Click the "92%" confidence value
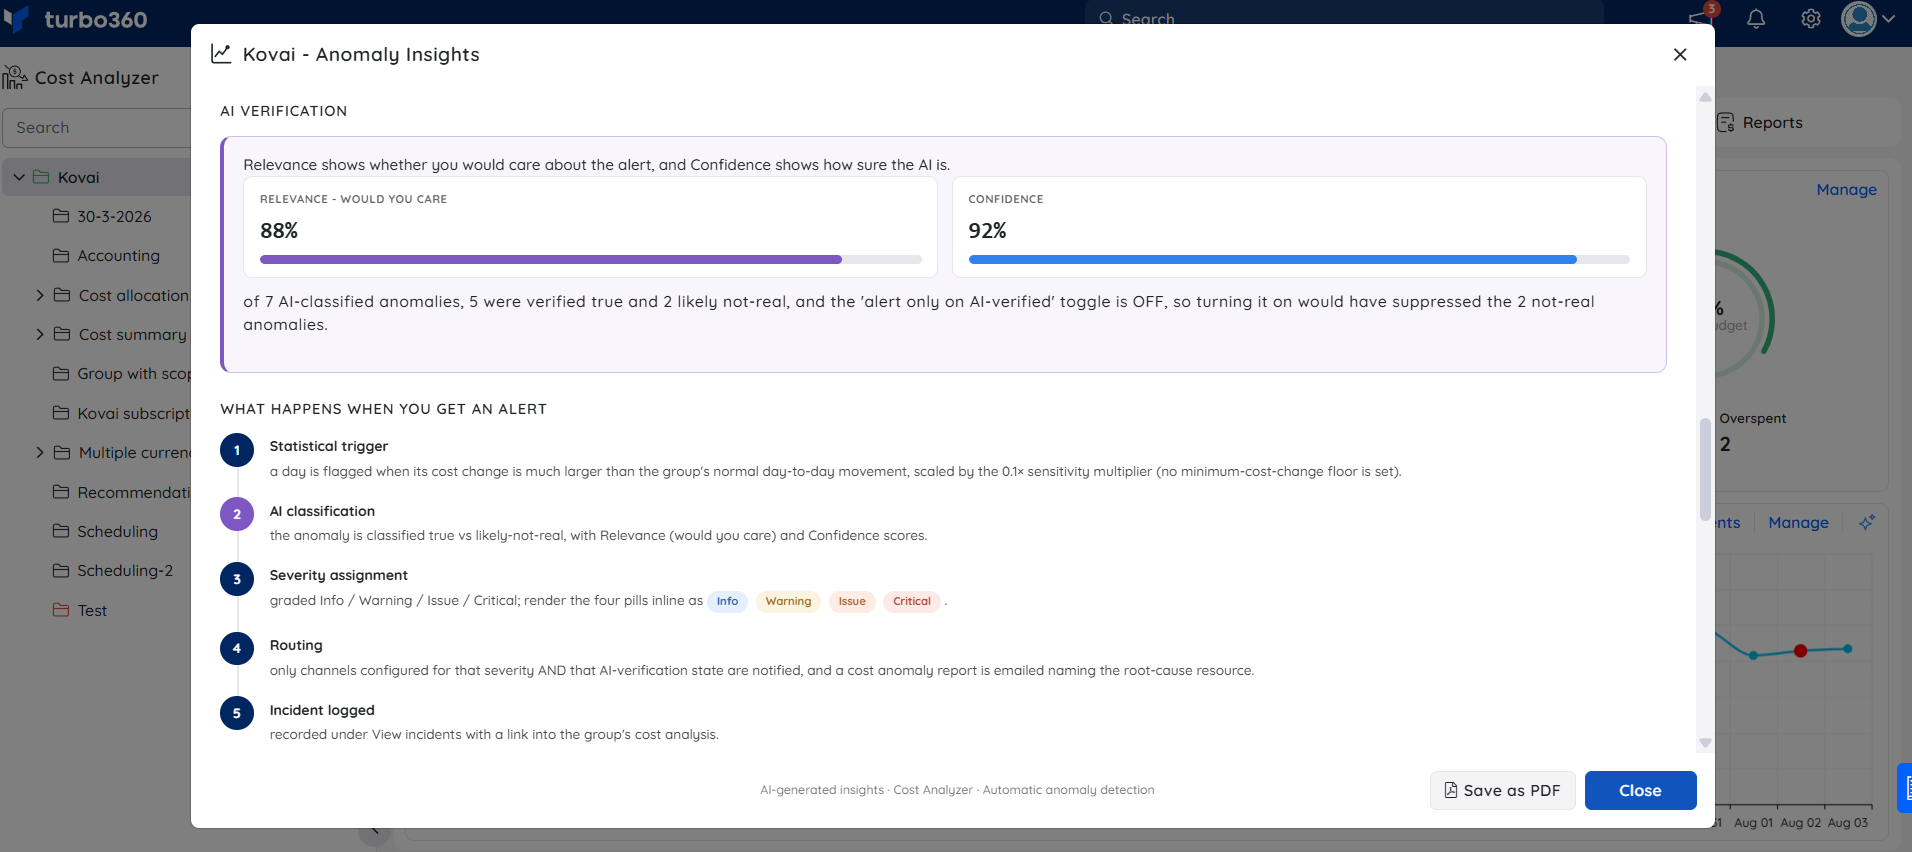Viewport: 1912px width, 852px height. pyautogui.click(x=987, y=231)
